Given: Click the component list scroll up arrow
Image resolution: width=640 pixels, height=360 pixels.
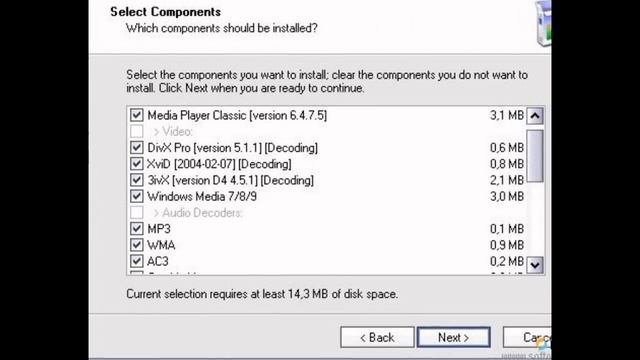Looking at the screenshot, I should click(535, 116).
